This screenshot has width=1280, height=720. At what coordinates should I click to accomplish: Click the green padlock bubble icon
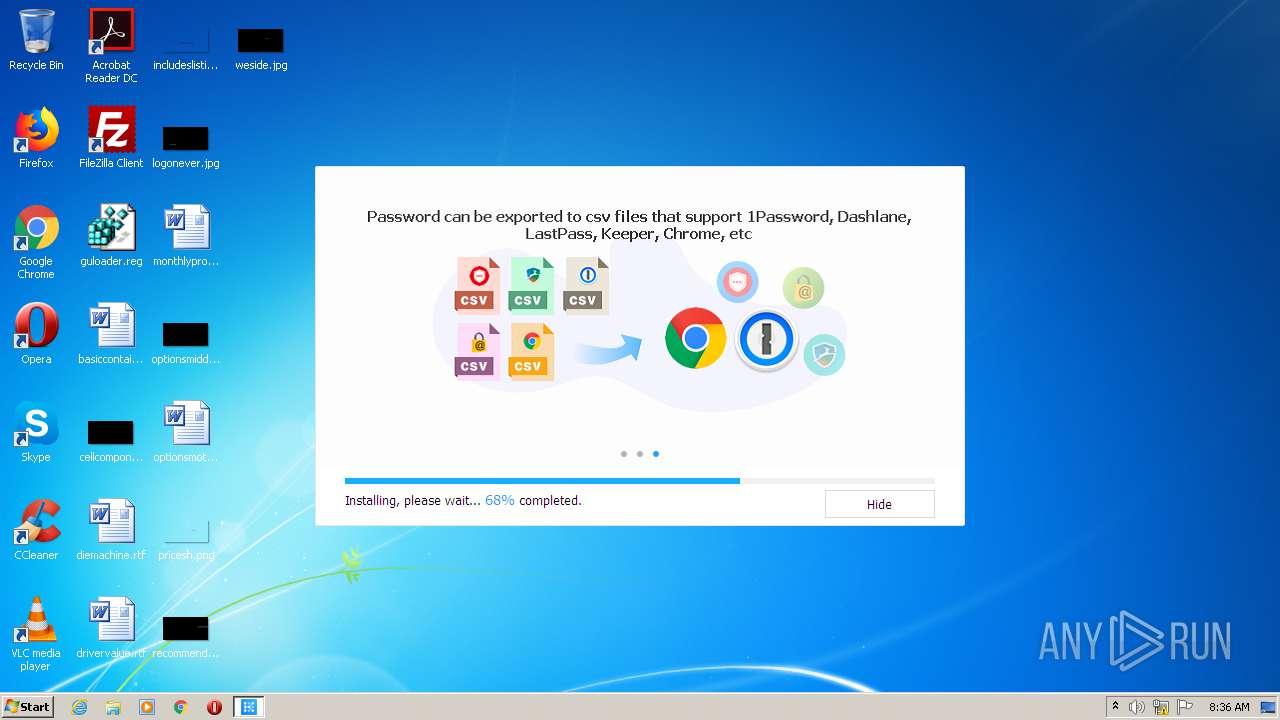click(803, 288)
